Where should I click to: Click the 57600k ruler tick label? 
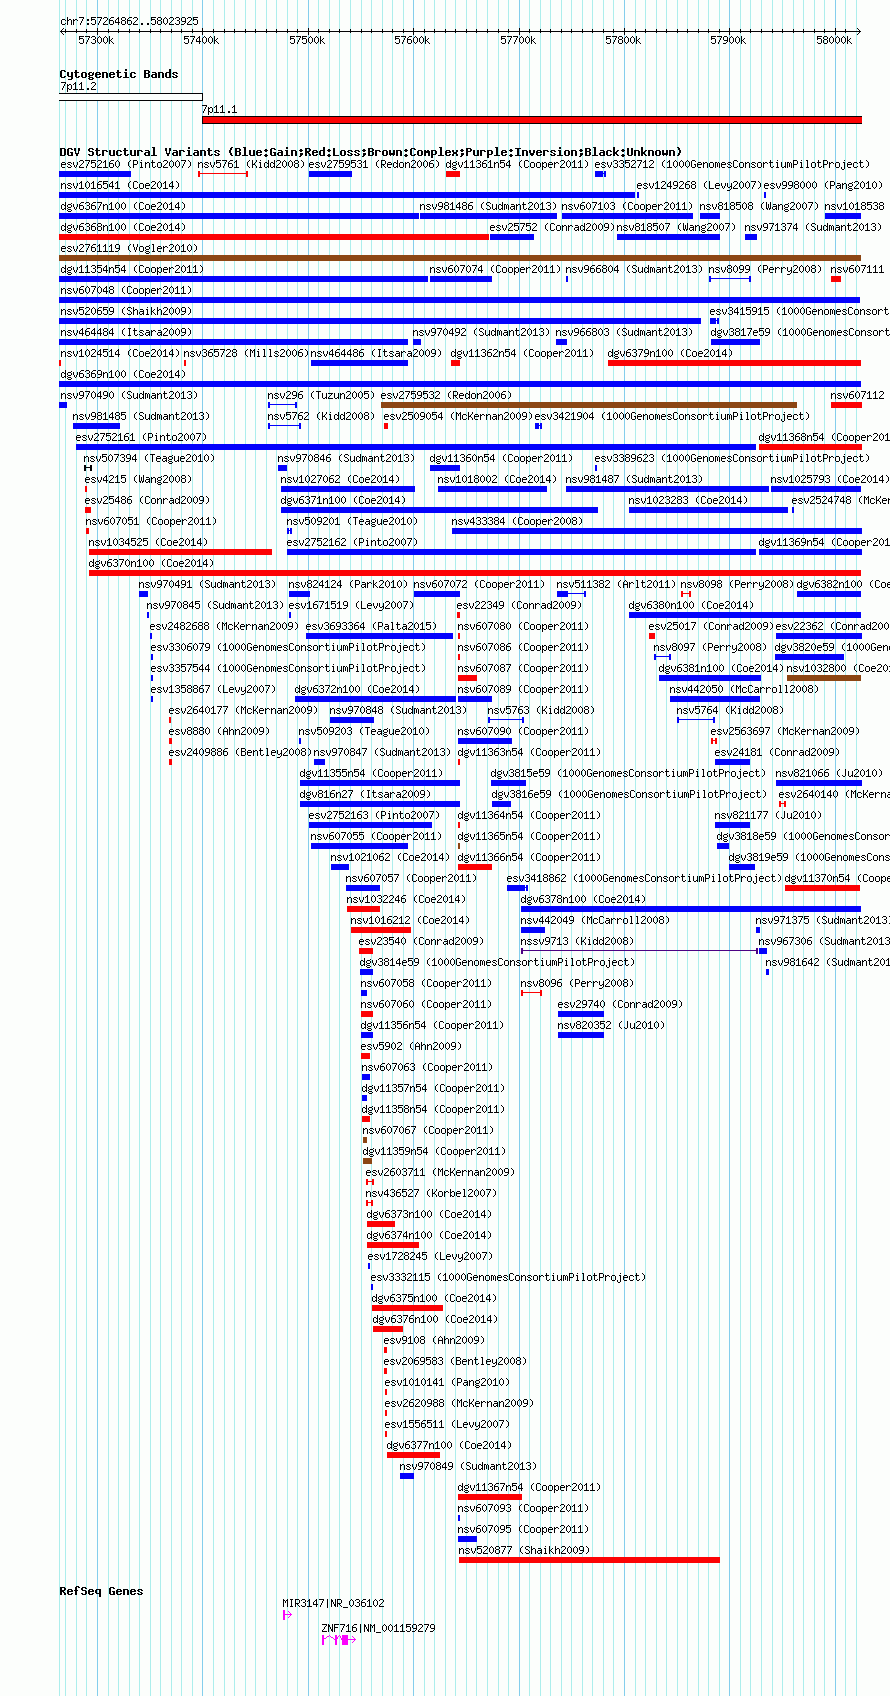point(412,40)
